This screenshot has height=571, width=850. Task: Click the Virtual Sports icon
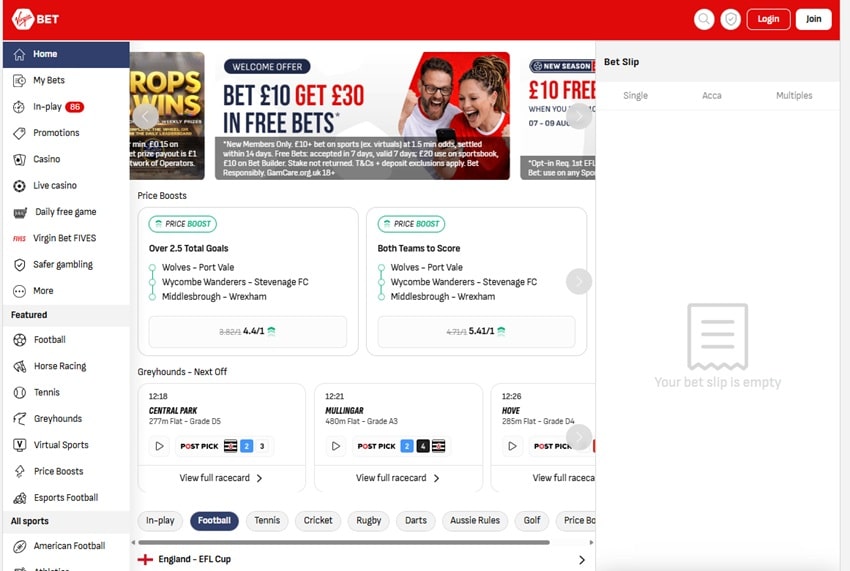(x=20, y=445)
